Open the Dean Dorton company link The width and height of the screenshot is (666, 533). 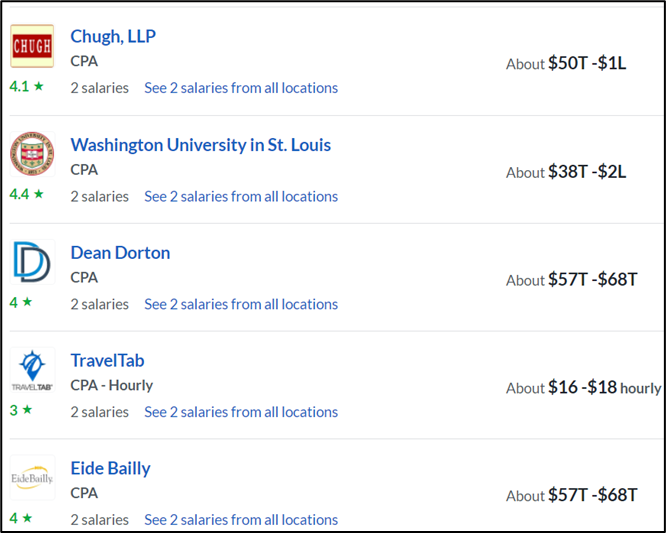tap(120, 253)
